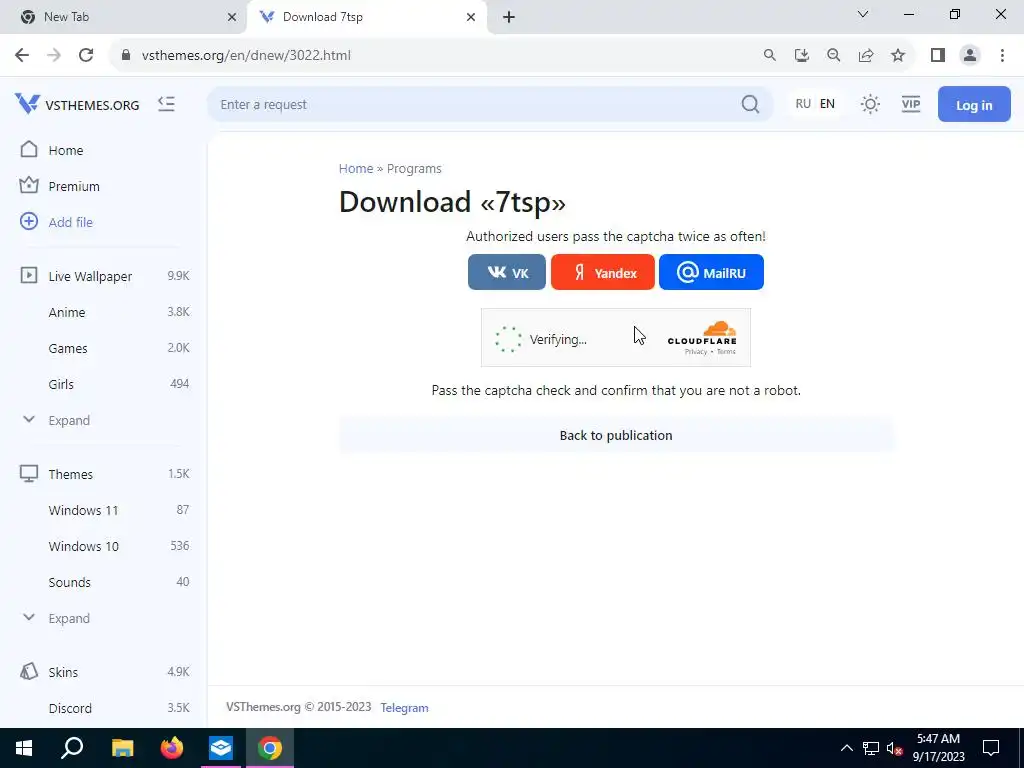Open the Sounds category

click(69, 582)
